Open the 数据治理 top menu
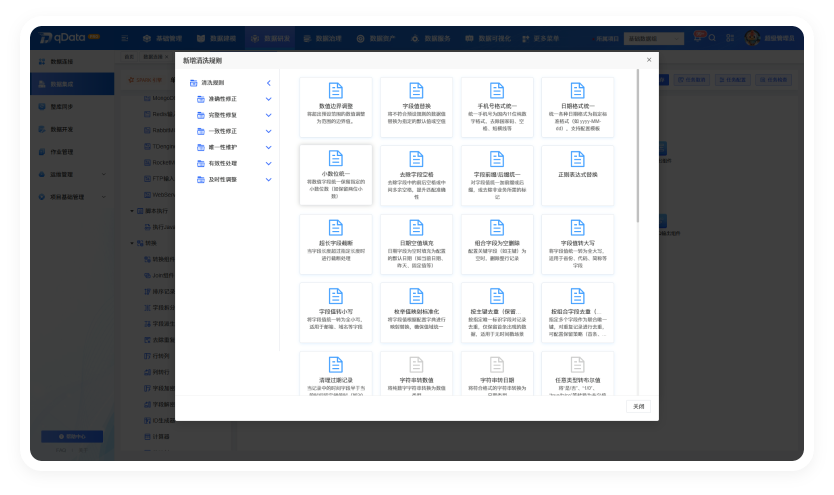 322,38
